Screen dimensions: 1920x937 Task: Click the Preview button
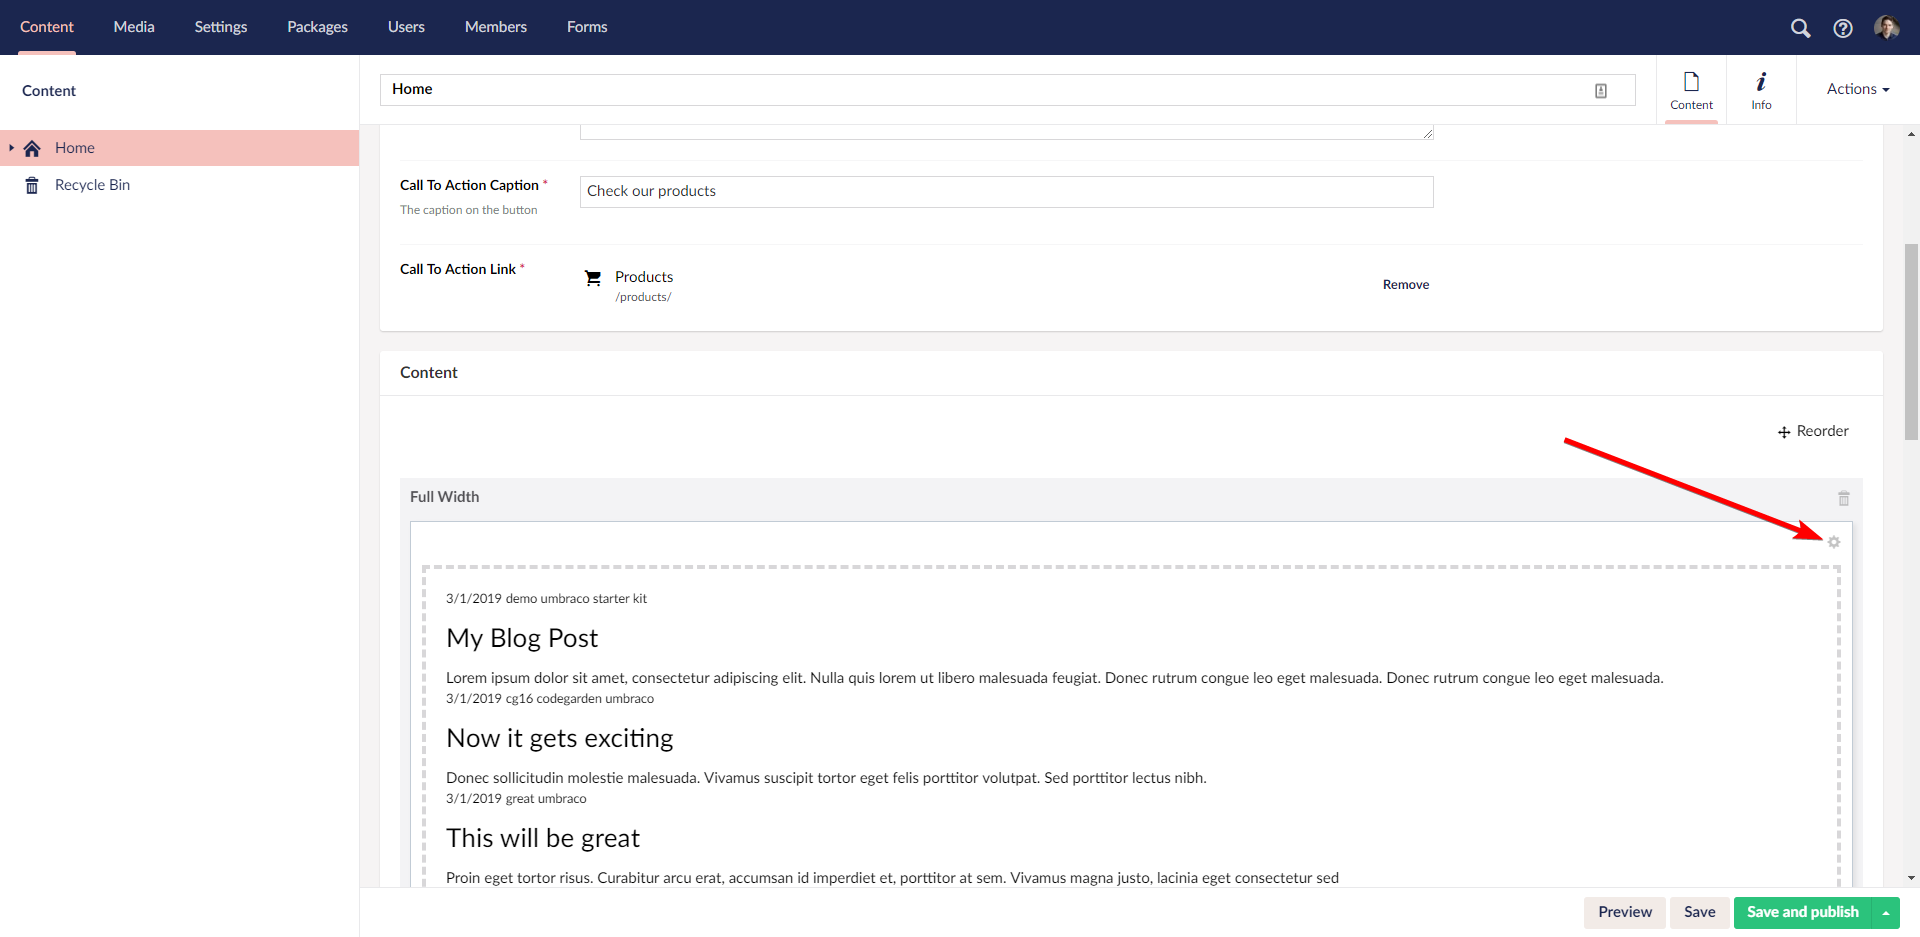[x=1625, y=912]
